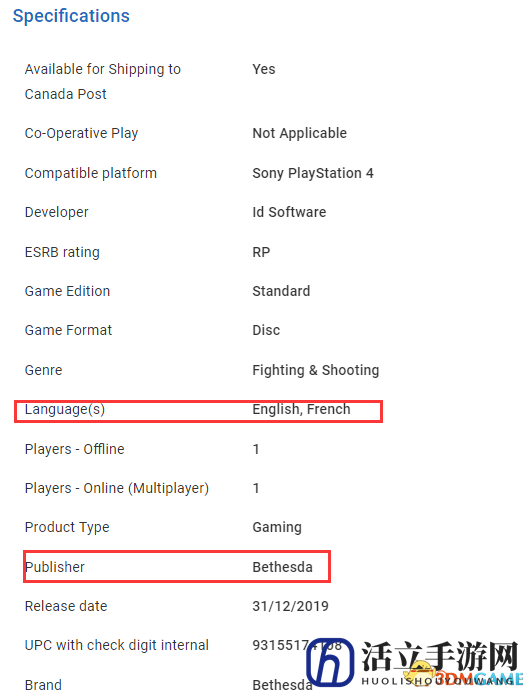Screen dimensions: 528x692
Task: Select the RP rating value
Action: click(x=261, y=252)
